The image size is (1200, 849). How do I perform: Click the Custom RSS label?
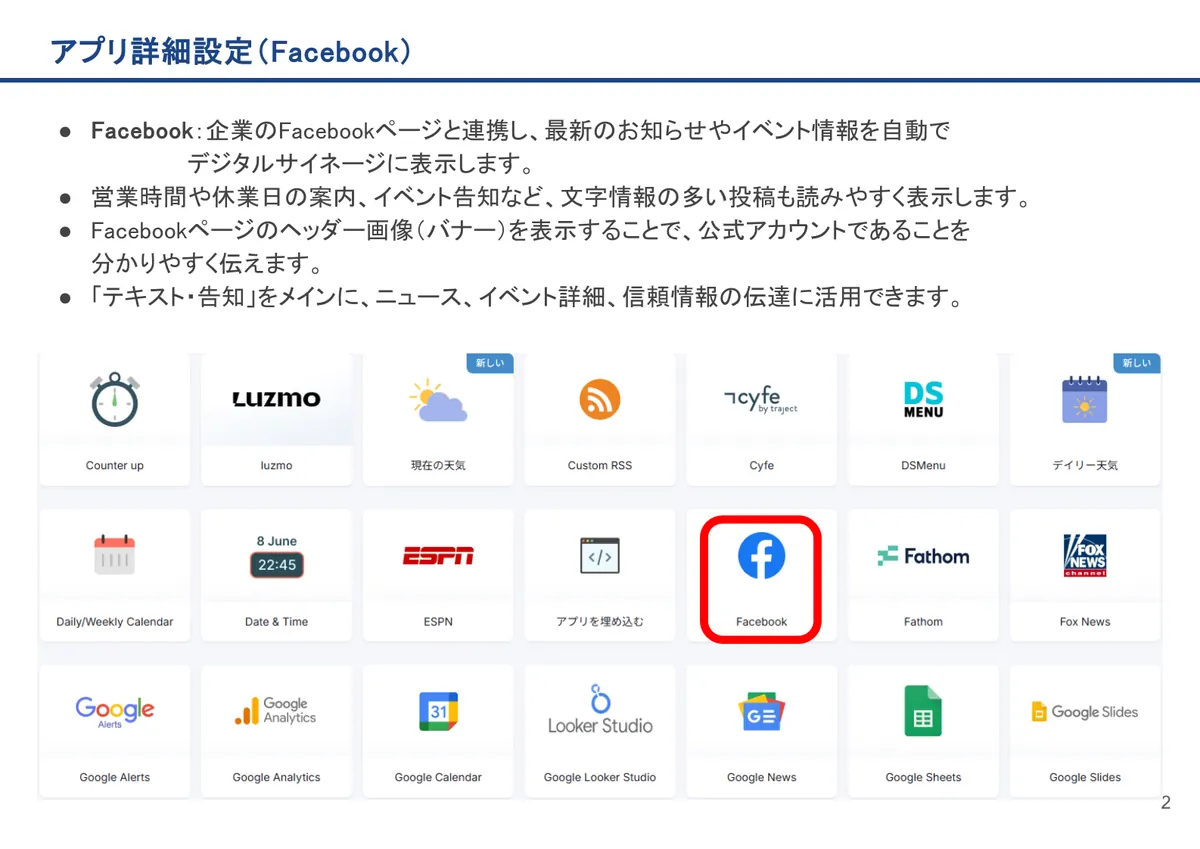(x=600, y=465)
